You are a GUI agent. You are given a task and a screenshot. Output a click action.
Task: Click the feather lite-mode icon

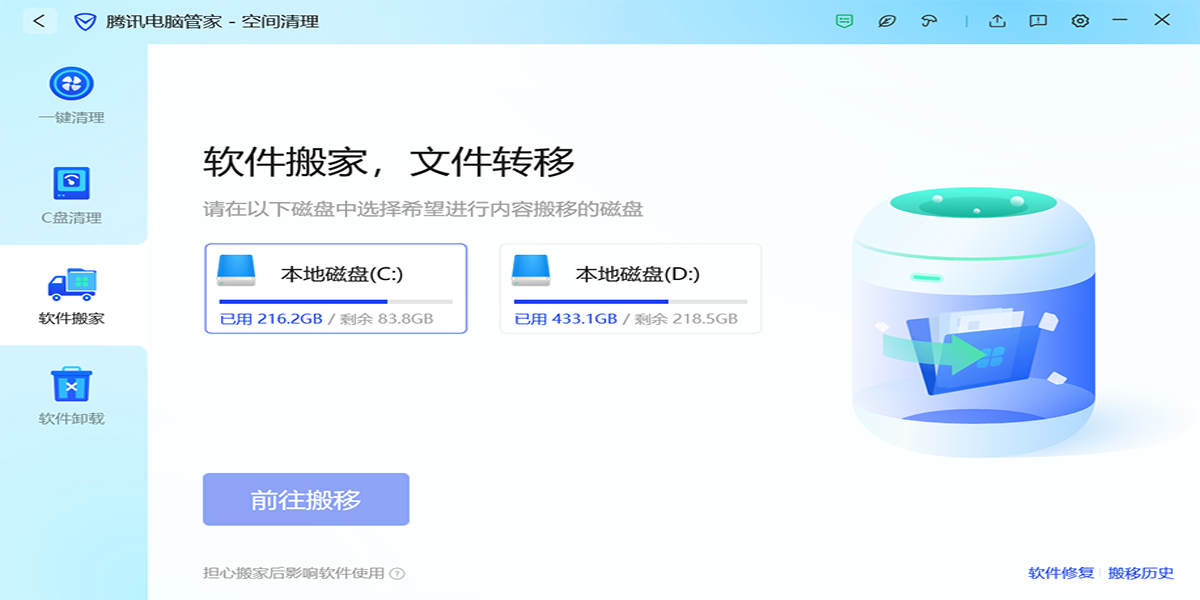click(x=885, y=20)
